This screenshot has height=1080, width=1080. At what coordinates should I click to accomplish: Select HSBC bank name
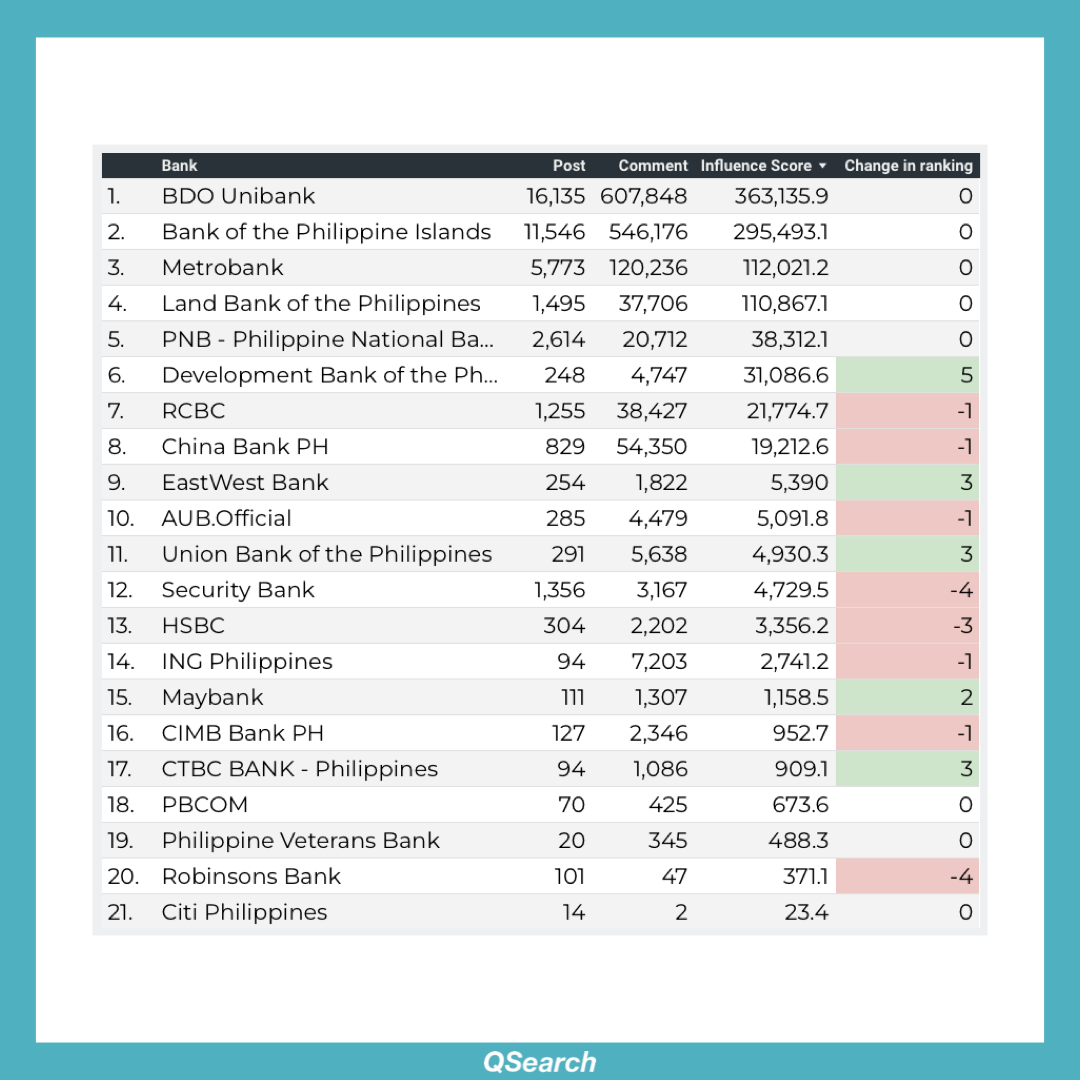194,626
